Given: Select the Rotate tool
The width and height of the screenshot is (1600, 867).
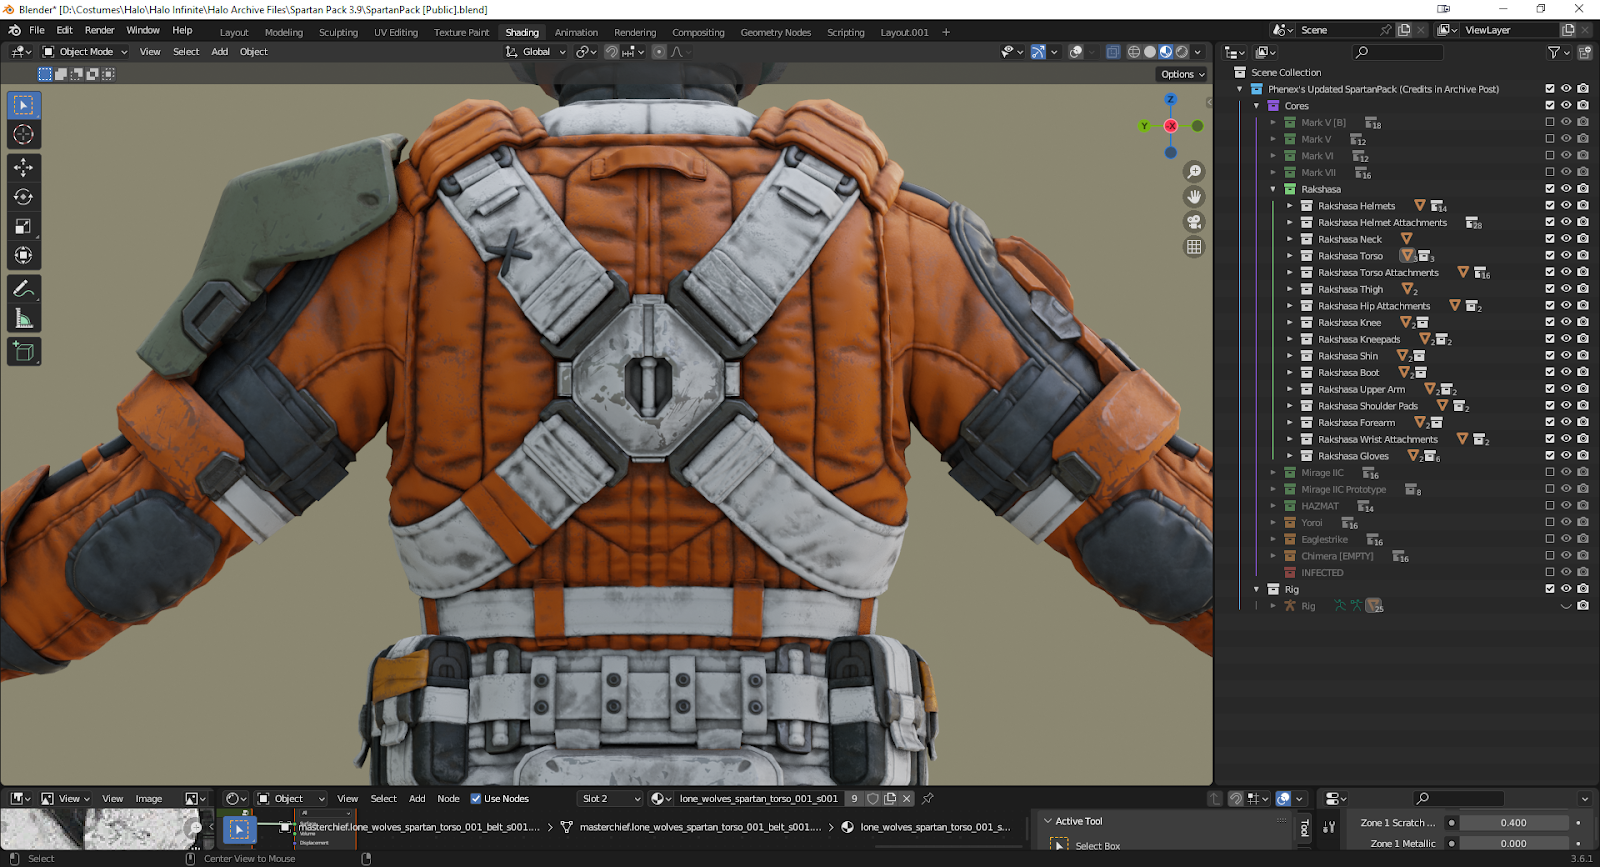Looking at the screenshot, I should point(24,197).
